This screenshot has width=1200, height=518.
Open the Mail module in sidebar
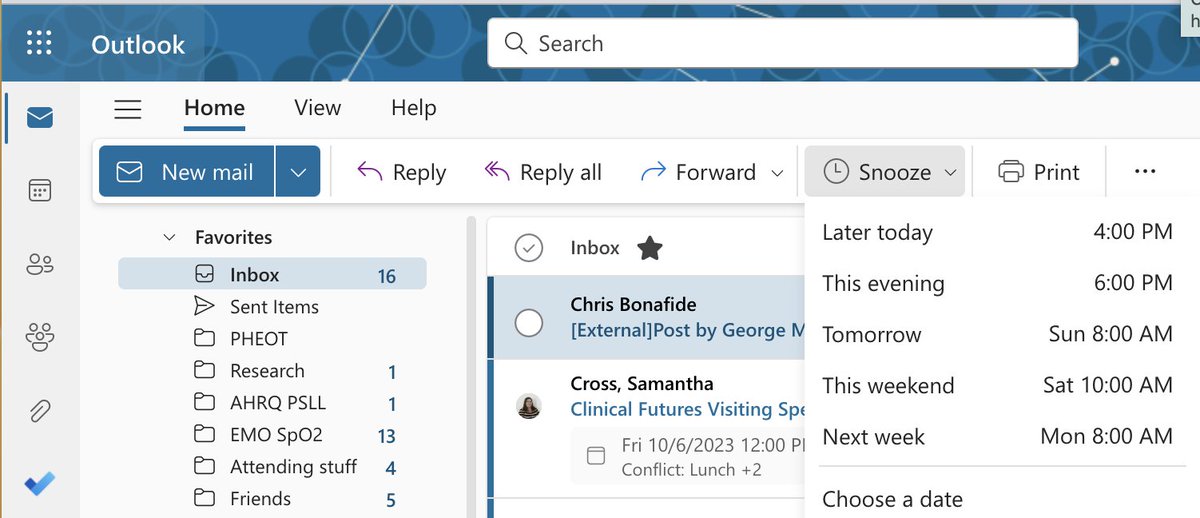pyautogui.click(x=40, y=118)
